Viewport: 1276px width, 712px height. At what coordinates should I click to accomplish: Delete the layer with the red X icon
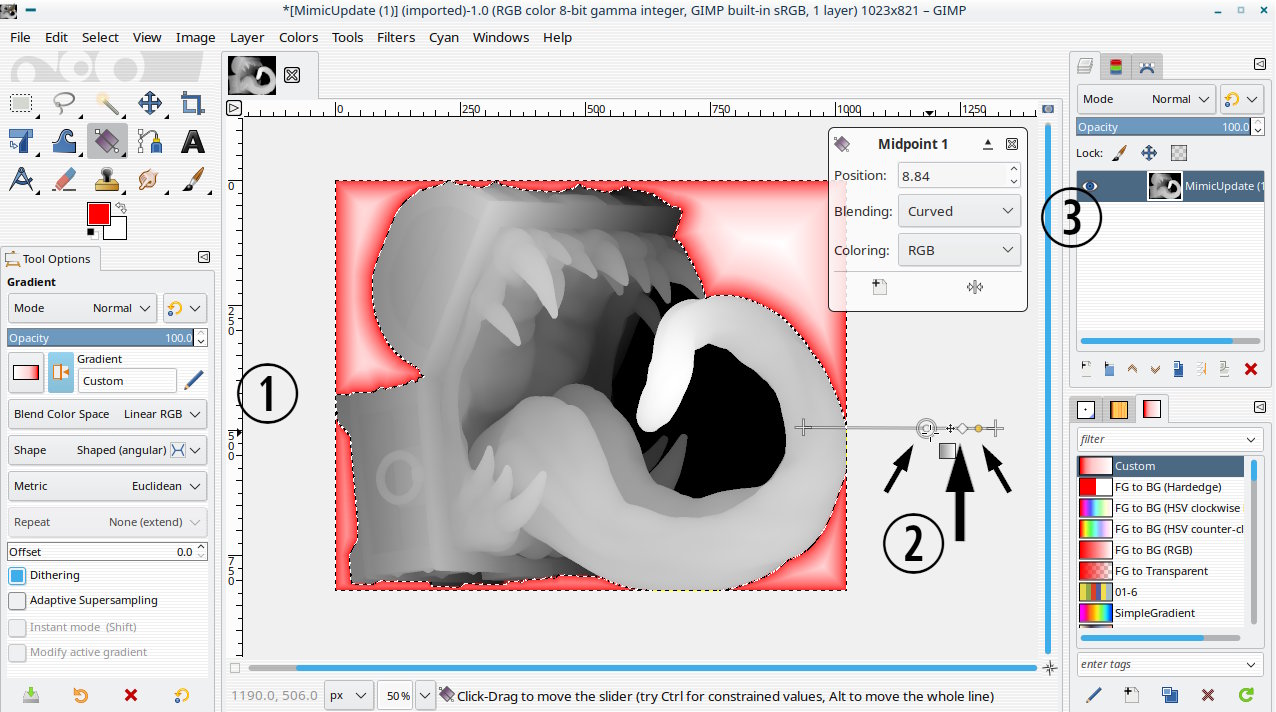(x=1250, y=369)
